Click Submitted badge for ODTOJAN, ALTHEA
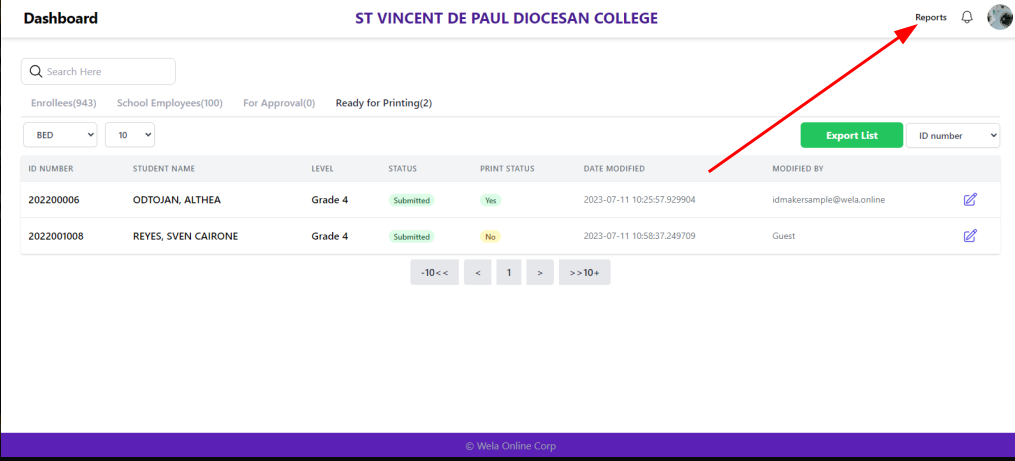 click(412, 200)
